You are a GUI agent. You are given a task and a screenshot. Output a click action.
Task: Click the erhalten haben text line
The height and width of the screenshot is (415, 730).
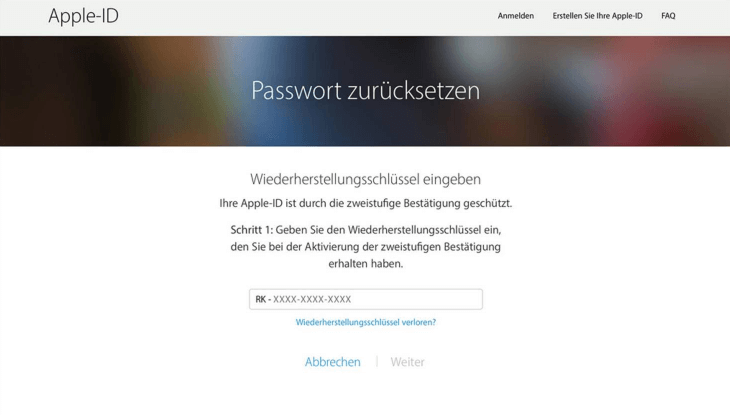point(365,264)
